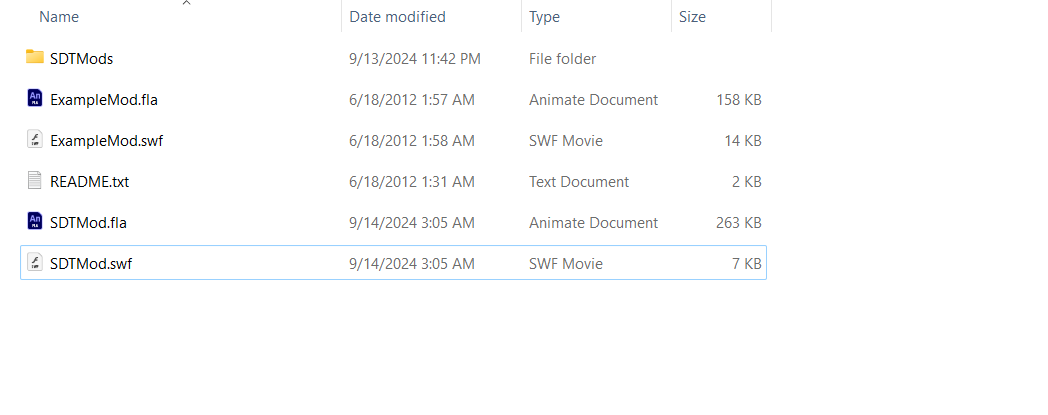Select the SDTMods folder name
Screen dimensions: 1048x415
tap(81, 59)
